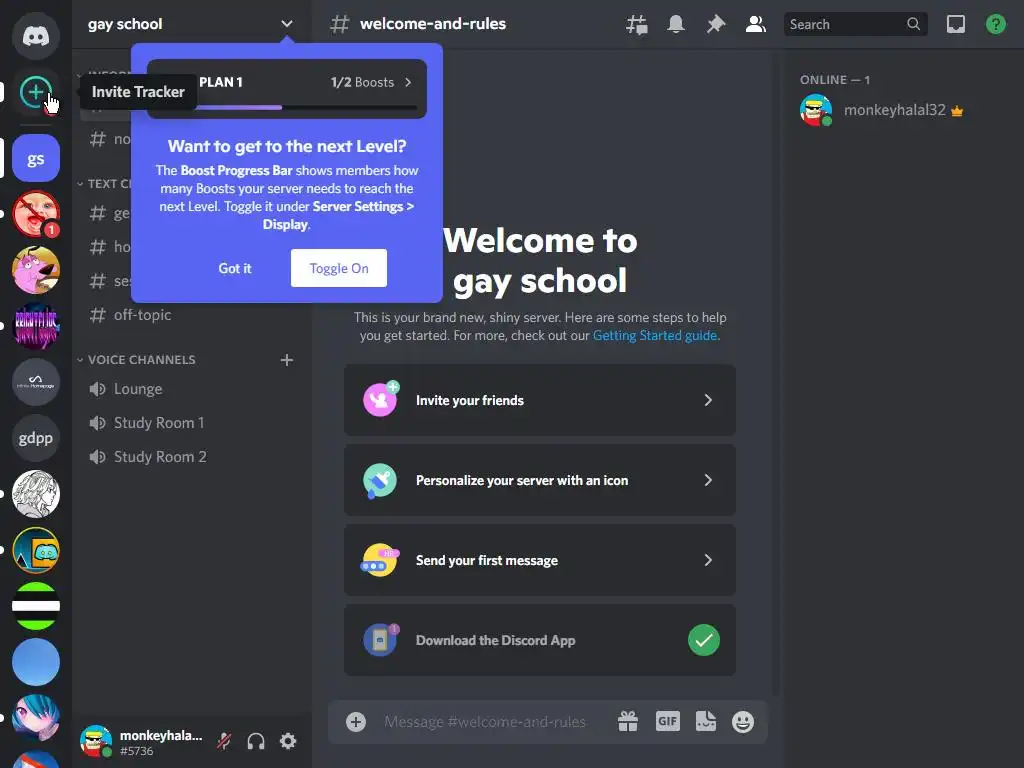The image size is (1024, 768).
Task: Open the purple neon text server
Action: (x=35, y=326)
